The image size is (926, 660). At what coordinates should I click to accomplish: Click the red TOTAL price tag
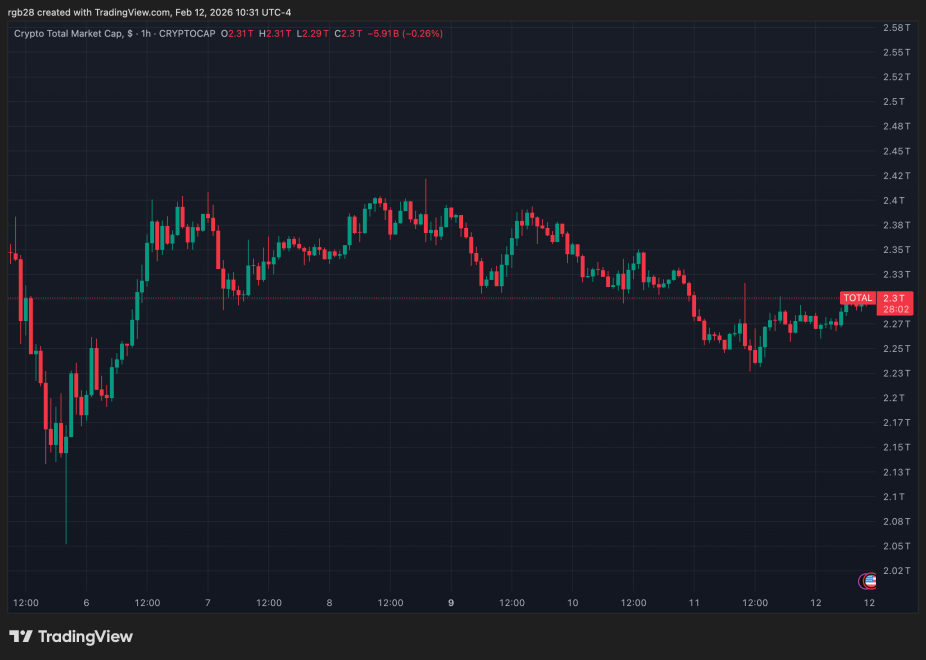[858, 298]
